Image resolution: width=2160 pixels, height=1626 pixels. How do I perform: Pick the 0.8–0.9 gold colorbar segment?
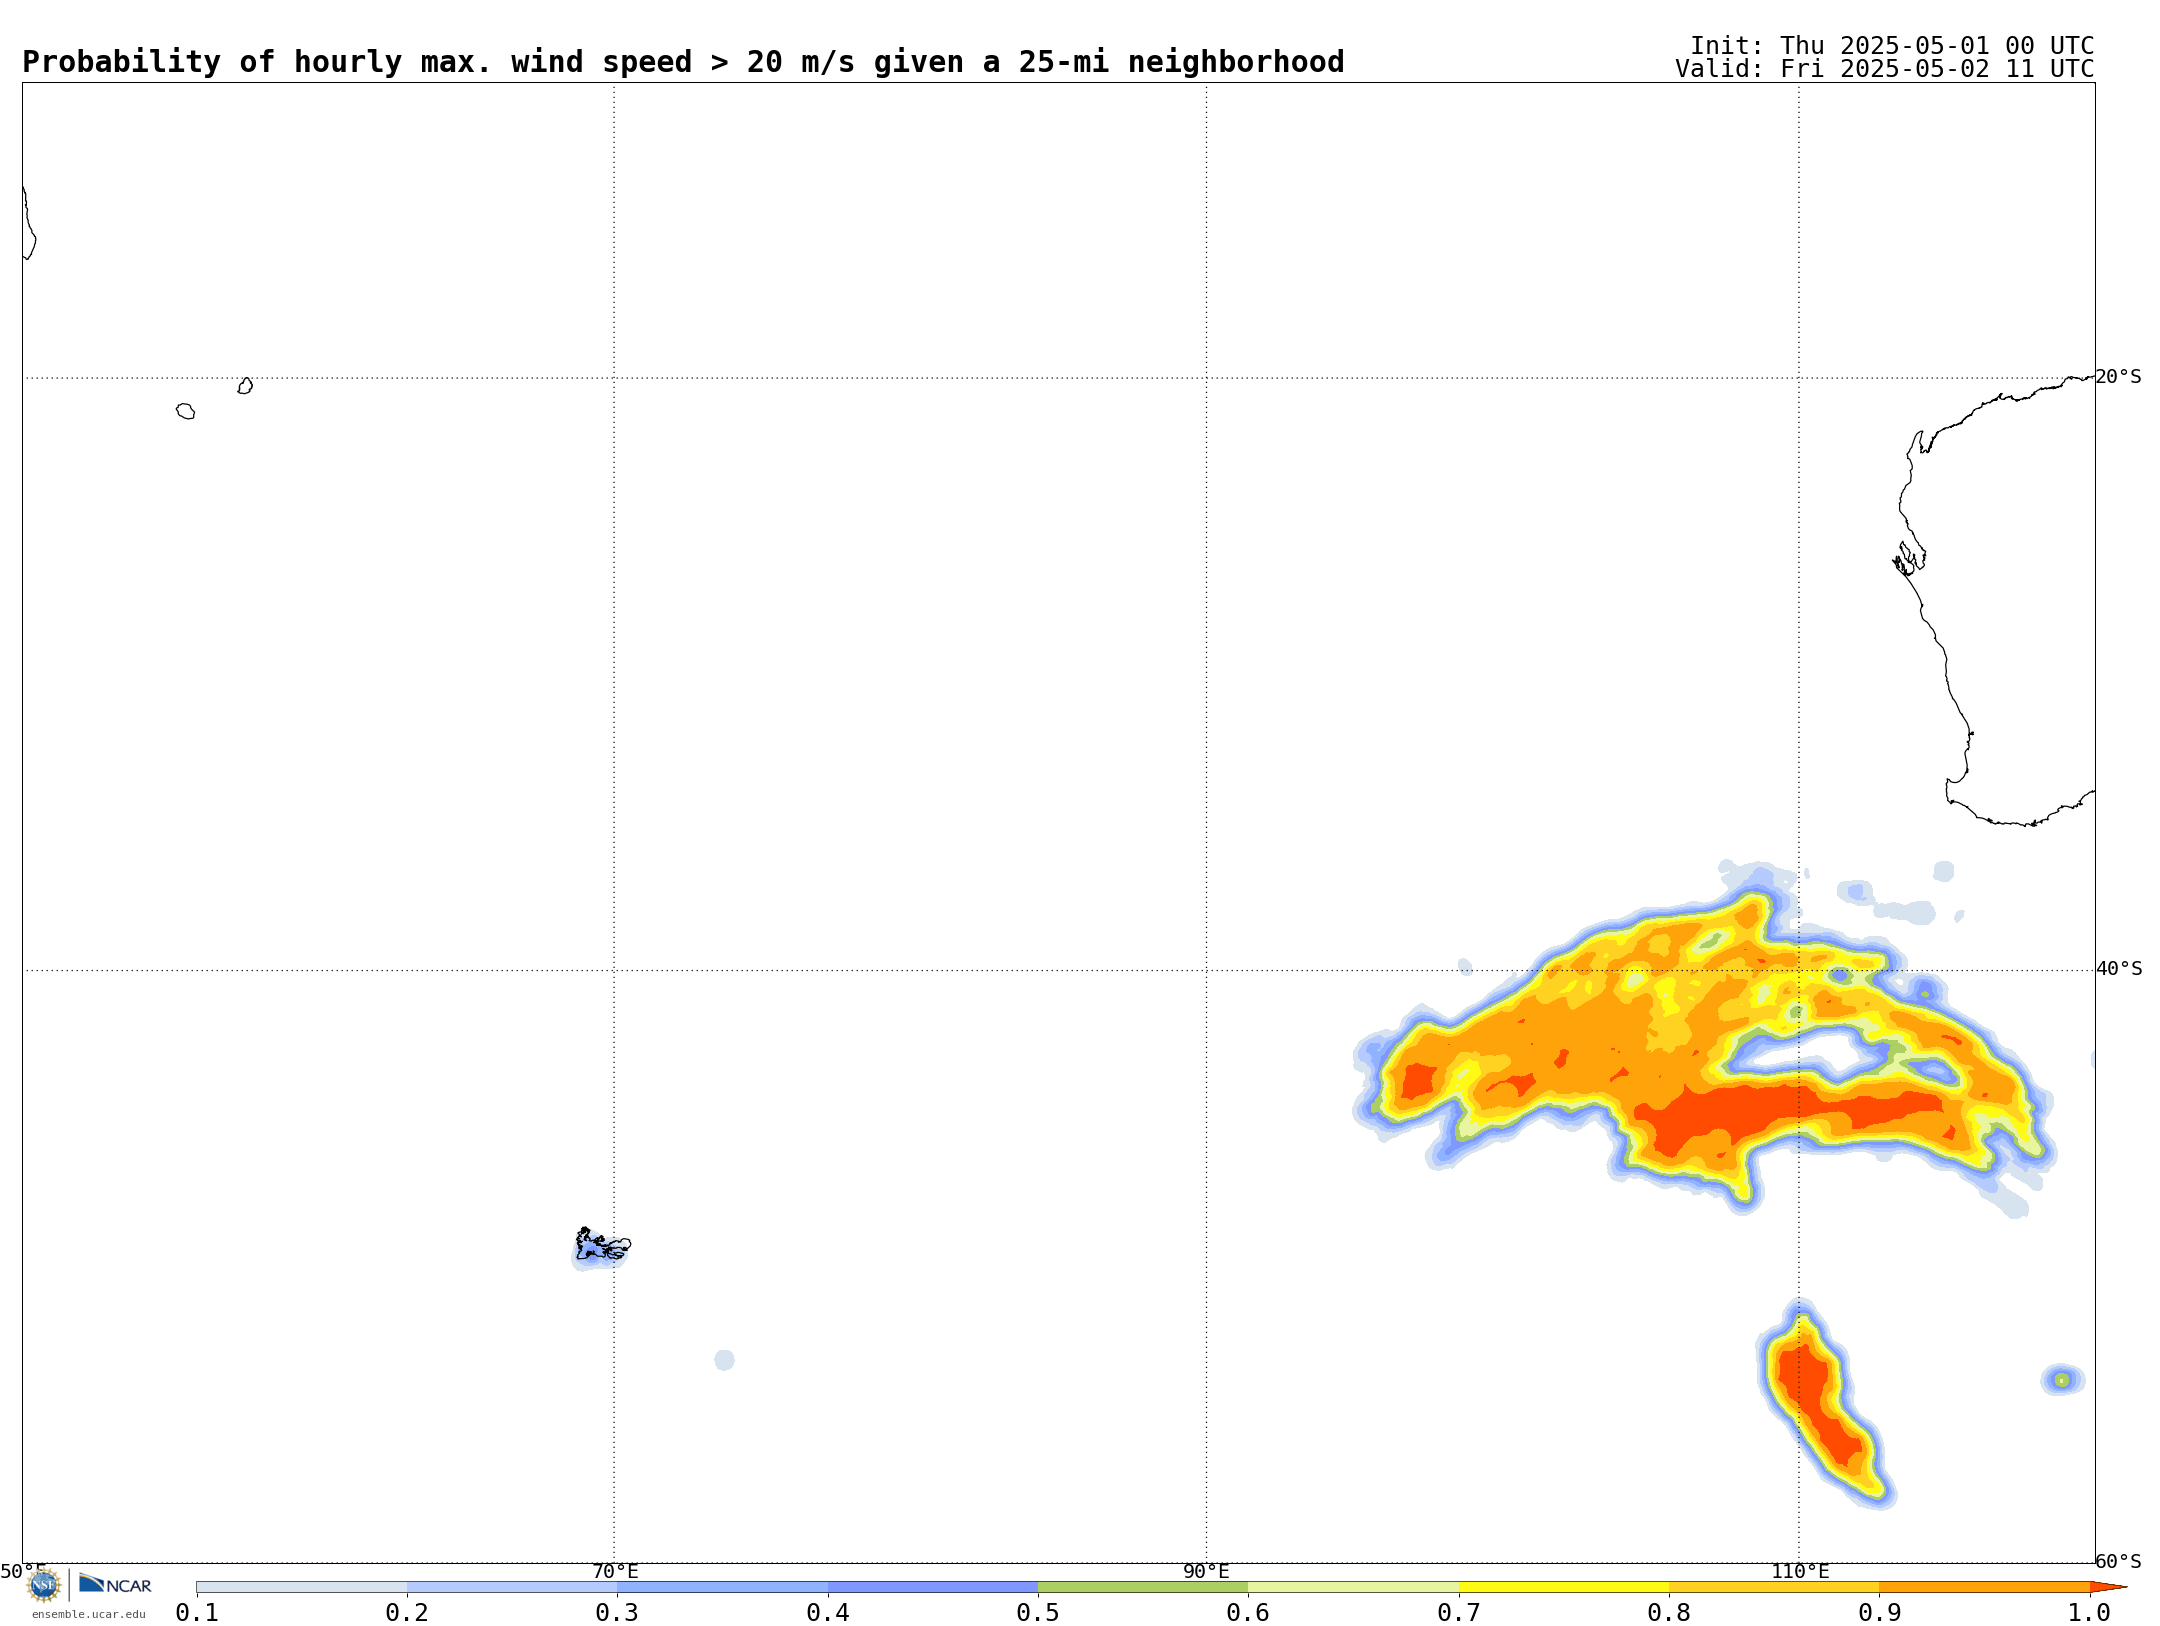pos(1774,1587)
